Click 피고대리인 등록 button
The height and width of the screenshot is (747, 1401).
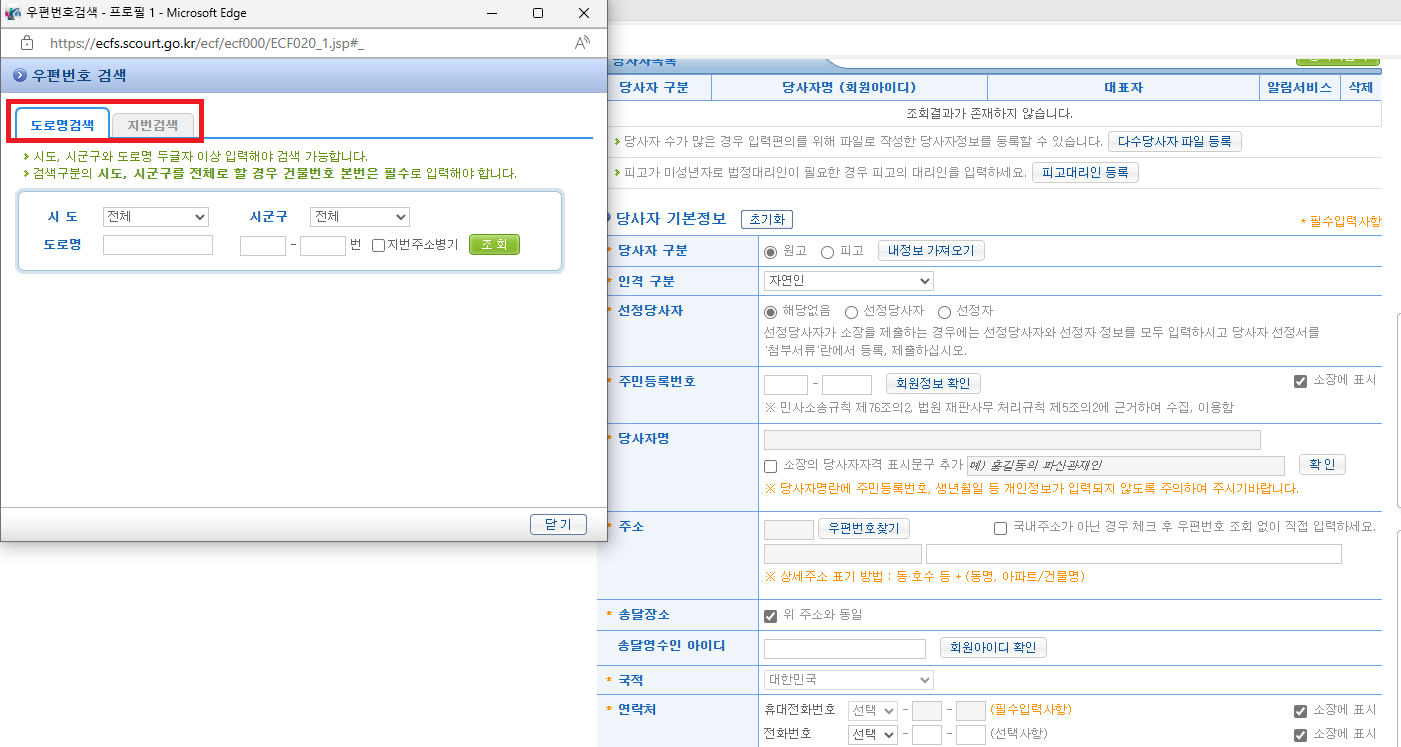click(1085, 172)
